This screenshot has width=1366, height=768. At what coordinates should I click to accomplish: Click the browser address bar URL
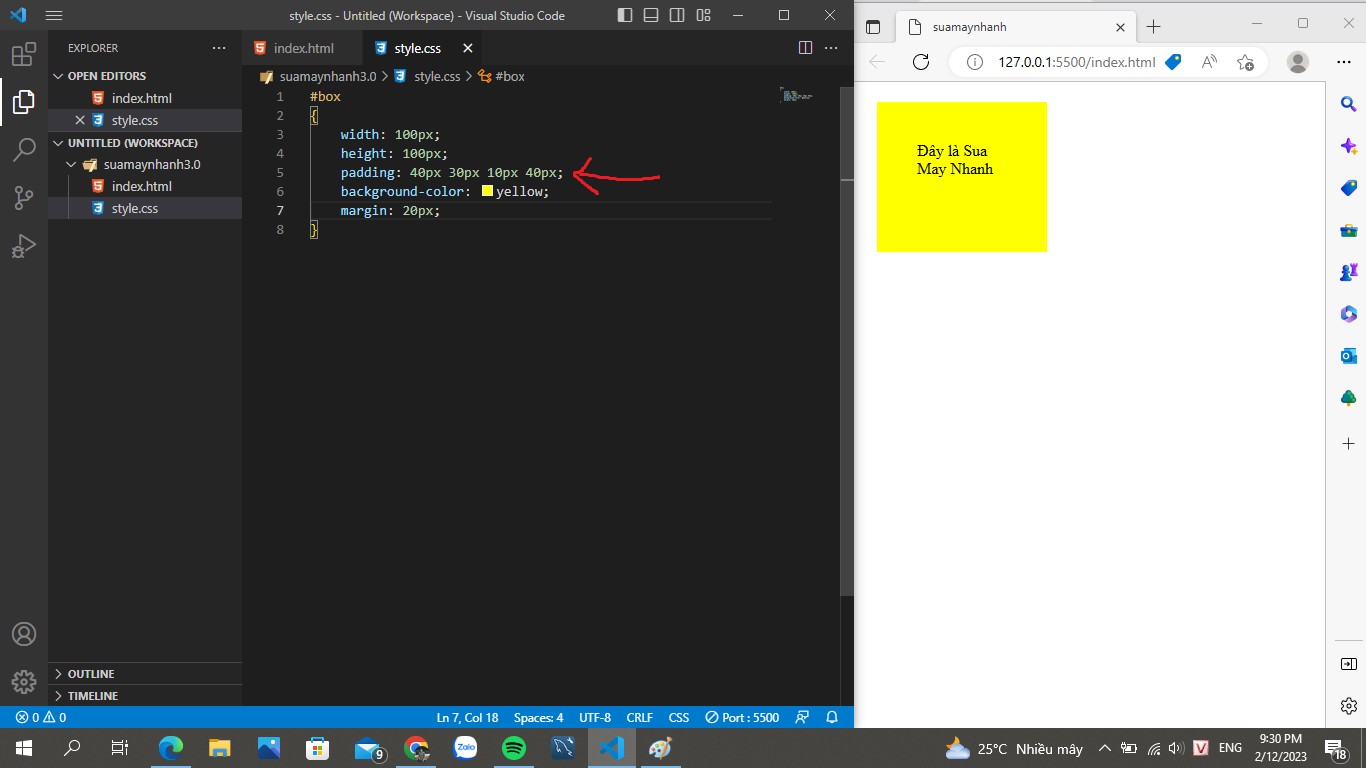click(x=1076, y=62)
